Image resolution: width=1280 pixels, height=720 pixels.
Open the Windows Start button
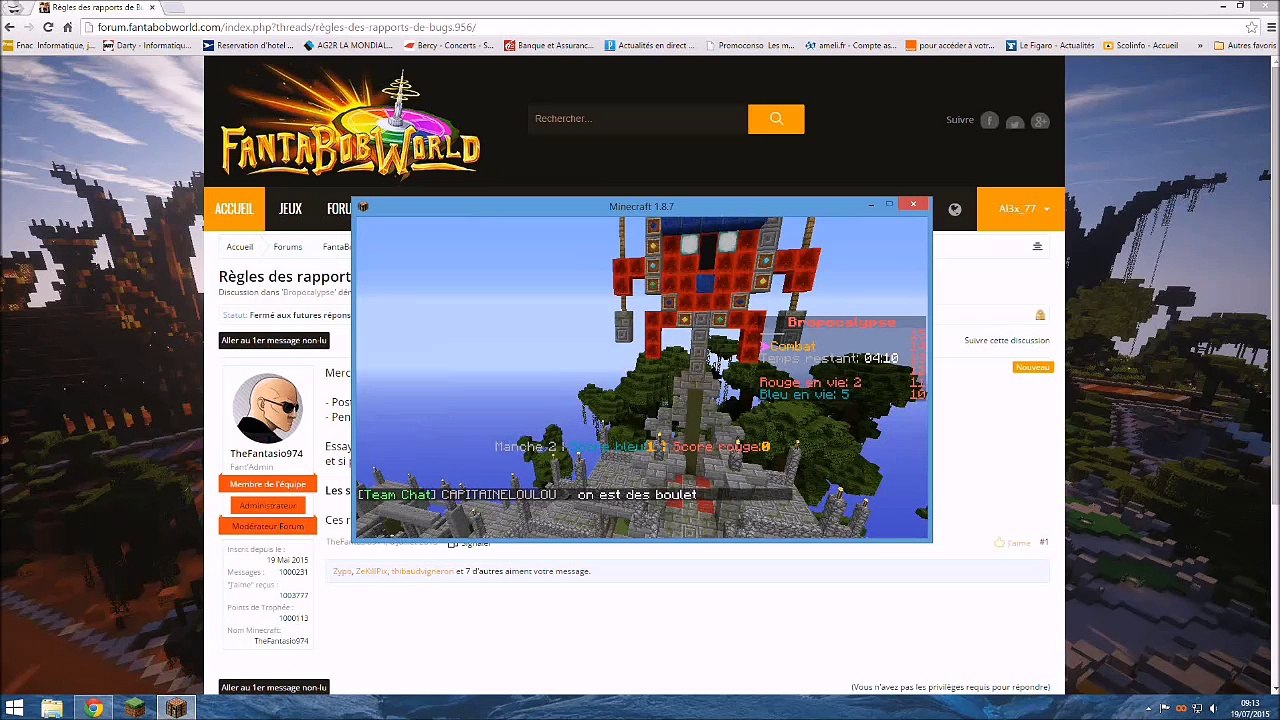click(x=14, y=708)
